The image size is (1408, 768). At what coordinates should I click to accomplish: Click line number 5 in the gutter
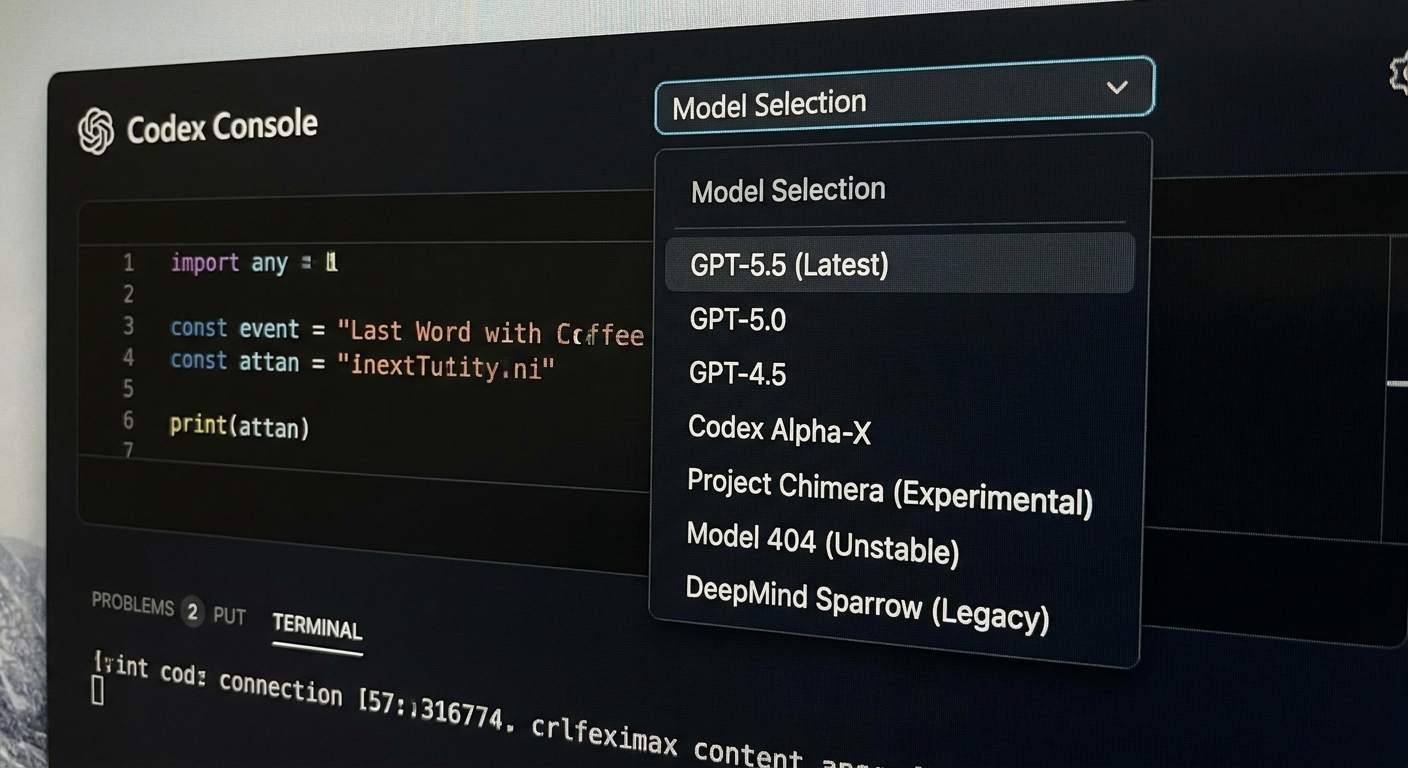128,388
